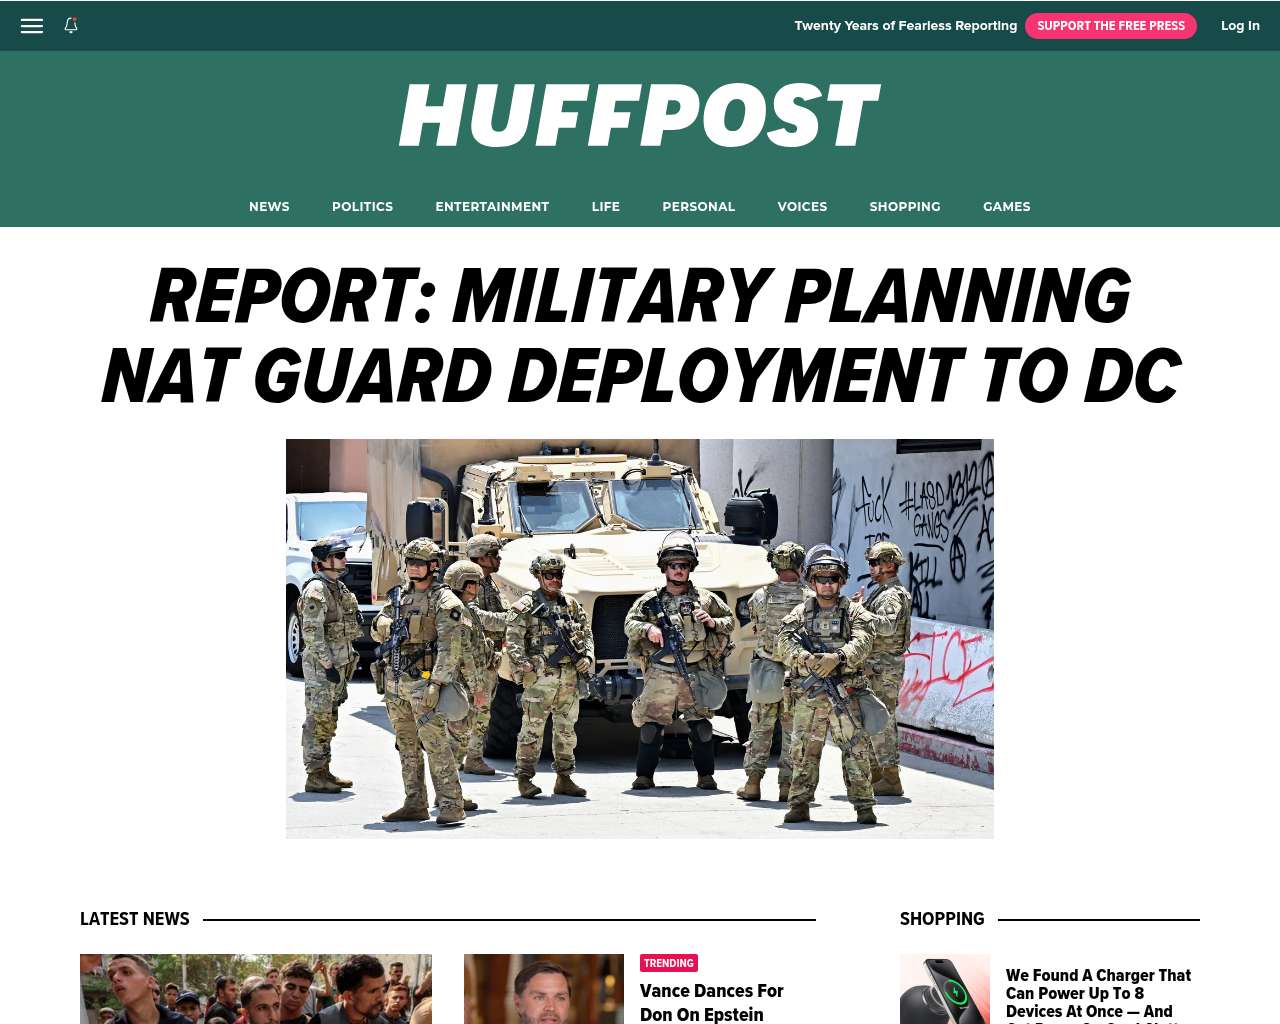Click 'Twenty Years of Fearless Reporting' text
Image resolution: width=1280 pixels, height=1024 pixels.
[x=905, y=26]
